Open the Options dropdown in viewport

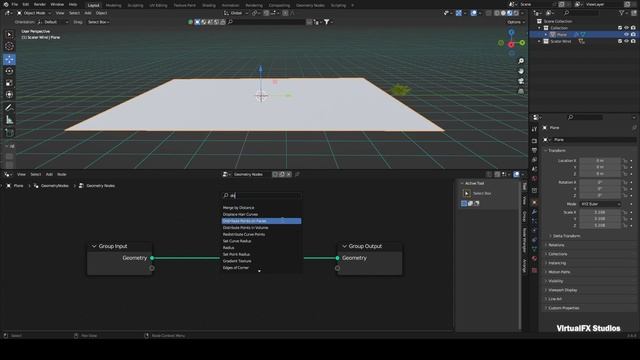516,22
